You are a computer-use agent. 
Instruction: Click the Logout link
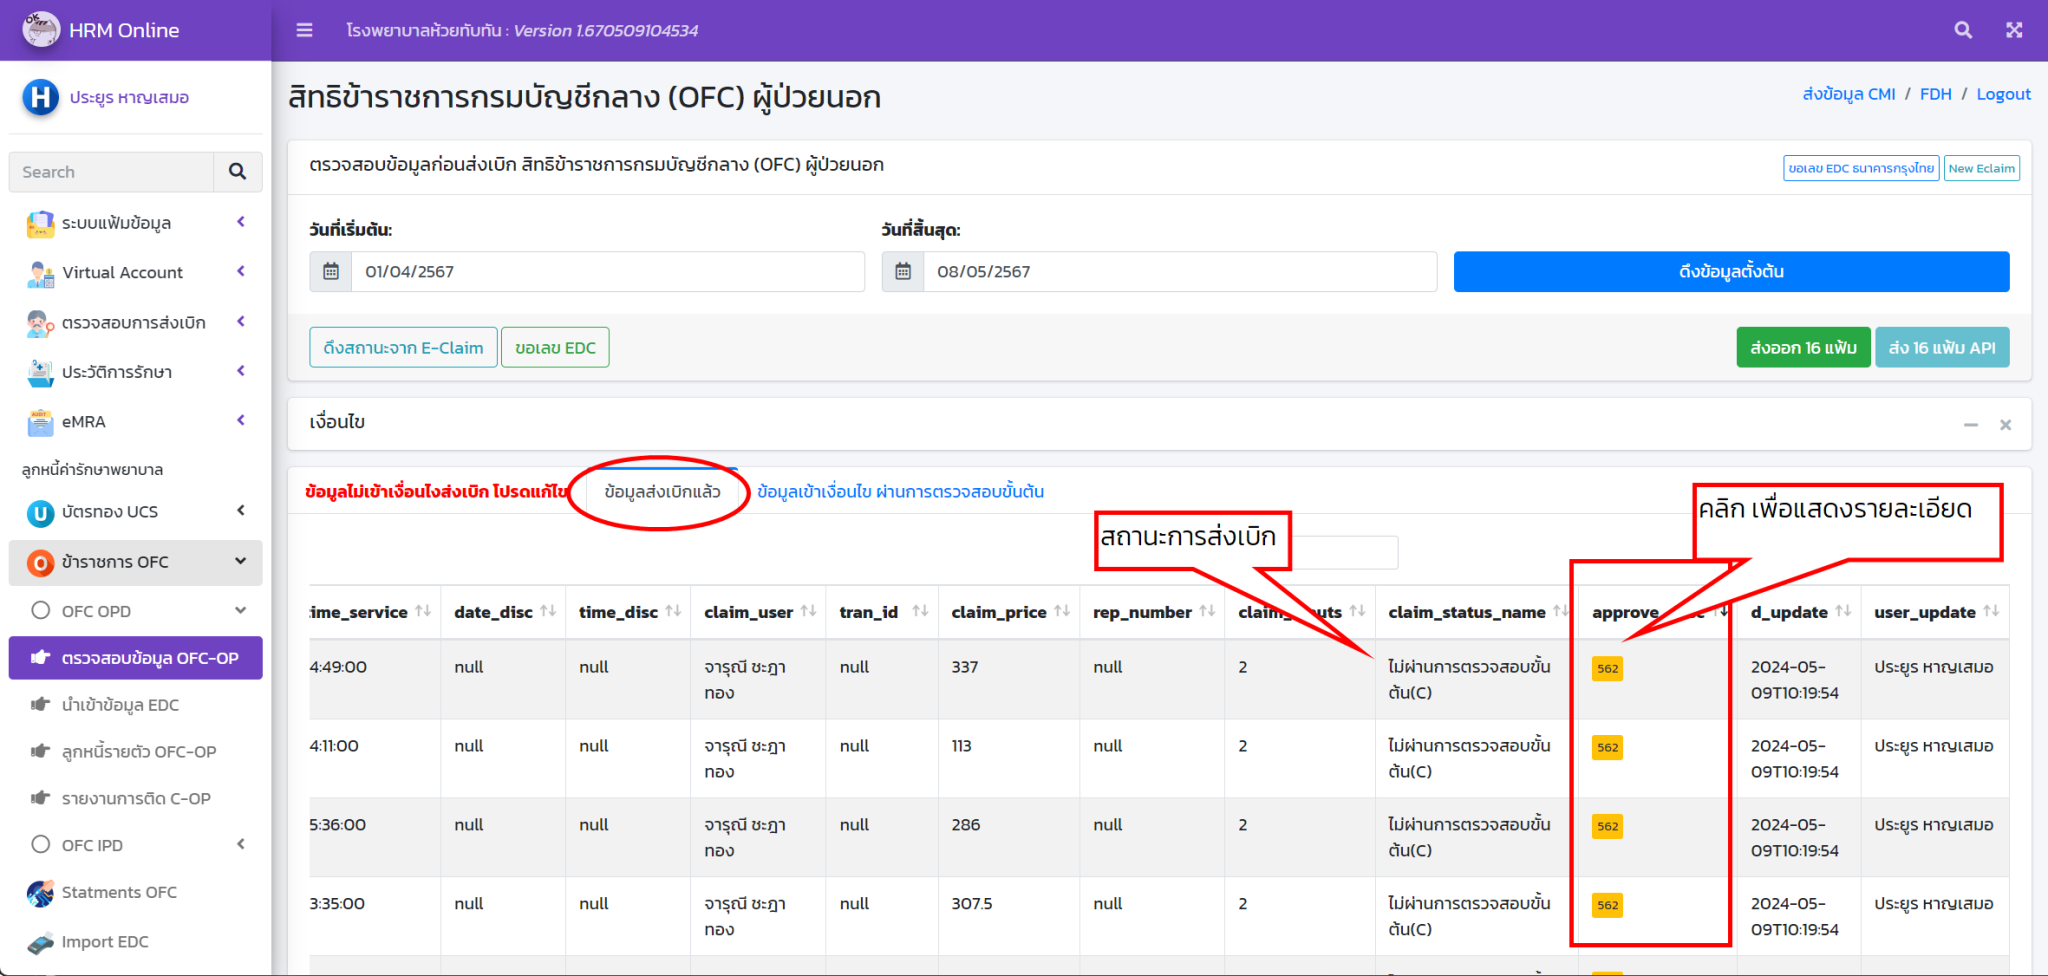coord(2003,94)
